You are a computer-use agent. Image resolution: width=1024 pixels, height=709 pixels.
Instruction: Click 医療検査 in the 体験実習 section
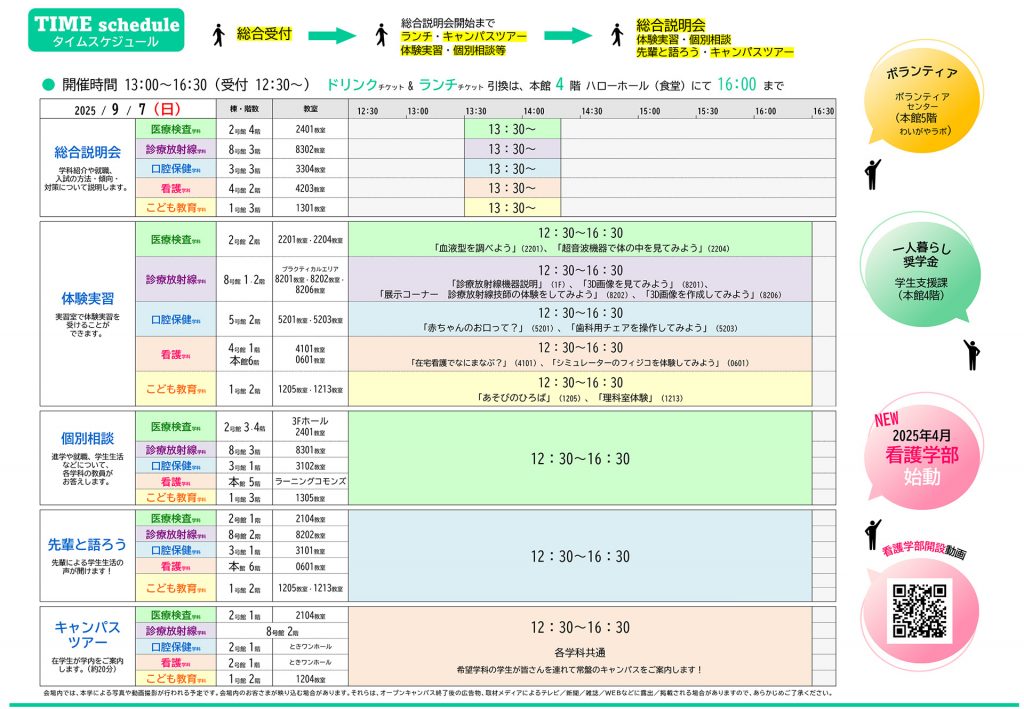coord(176,240)
